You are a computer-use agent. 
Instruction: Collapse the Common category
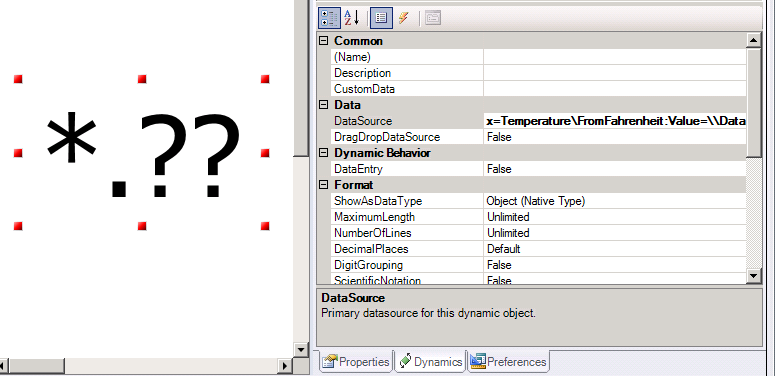point(324,41)
